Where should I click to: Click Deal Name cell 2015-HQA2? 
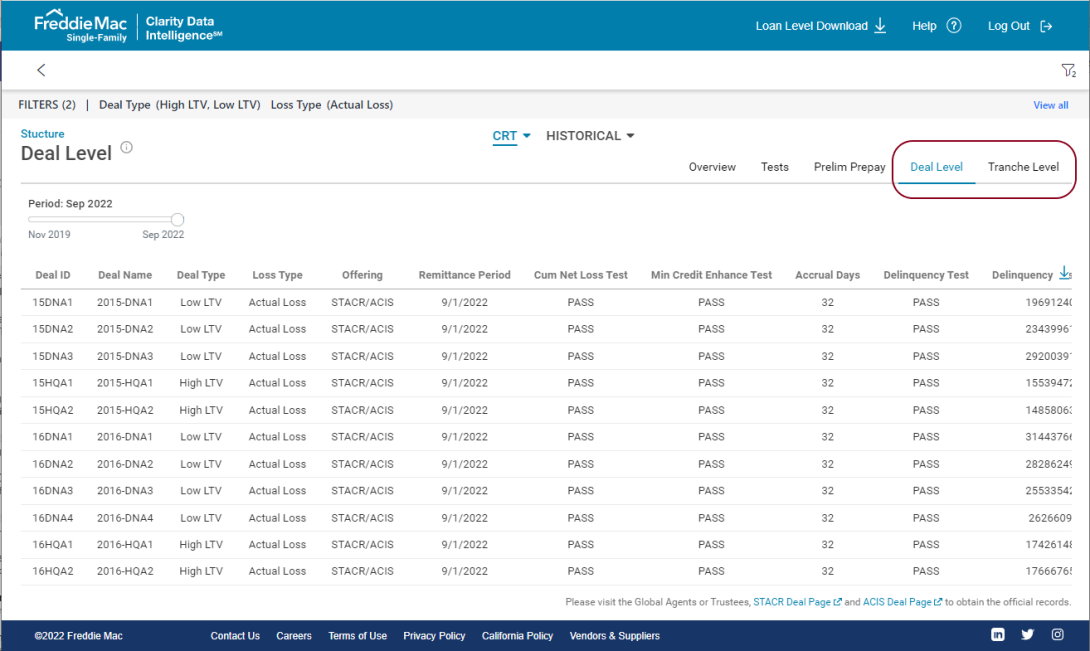click(125, 410)
